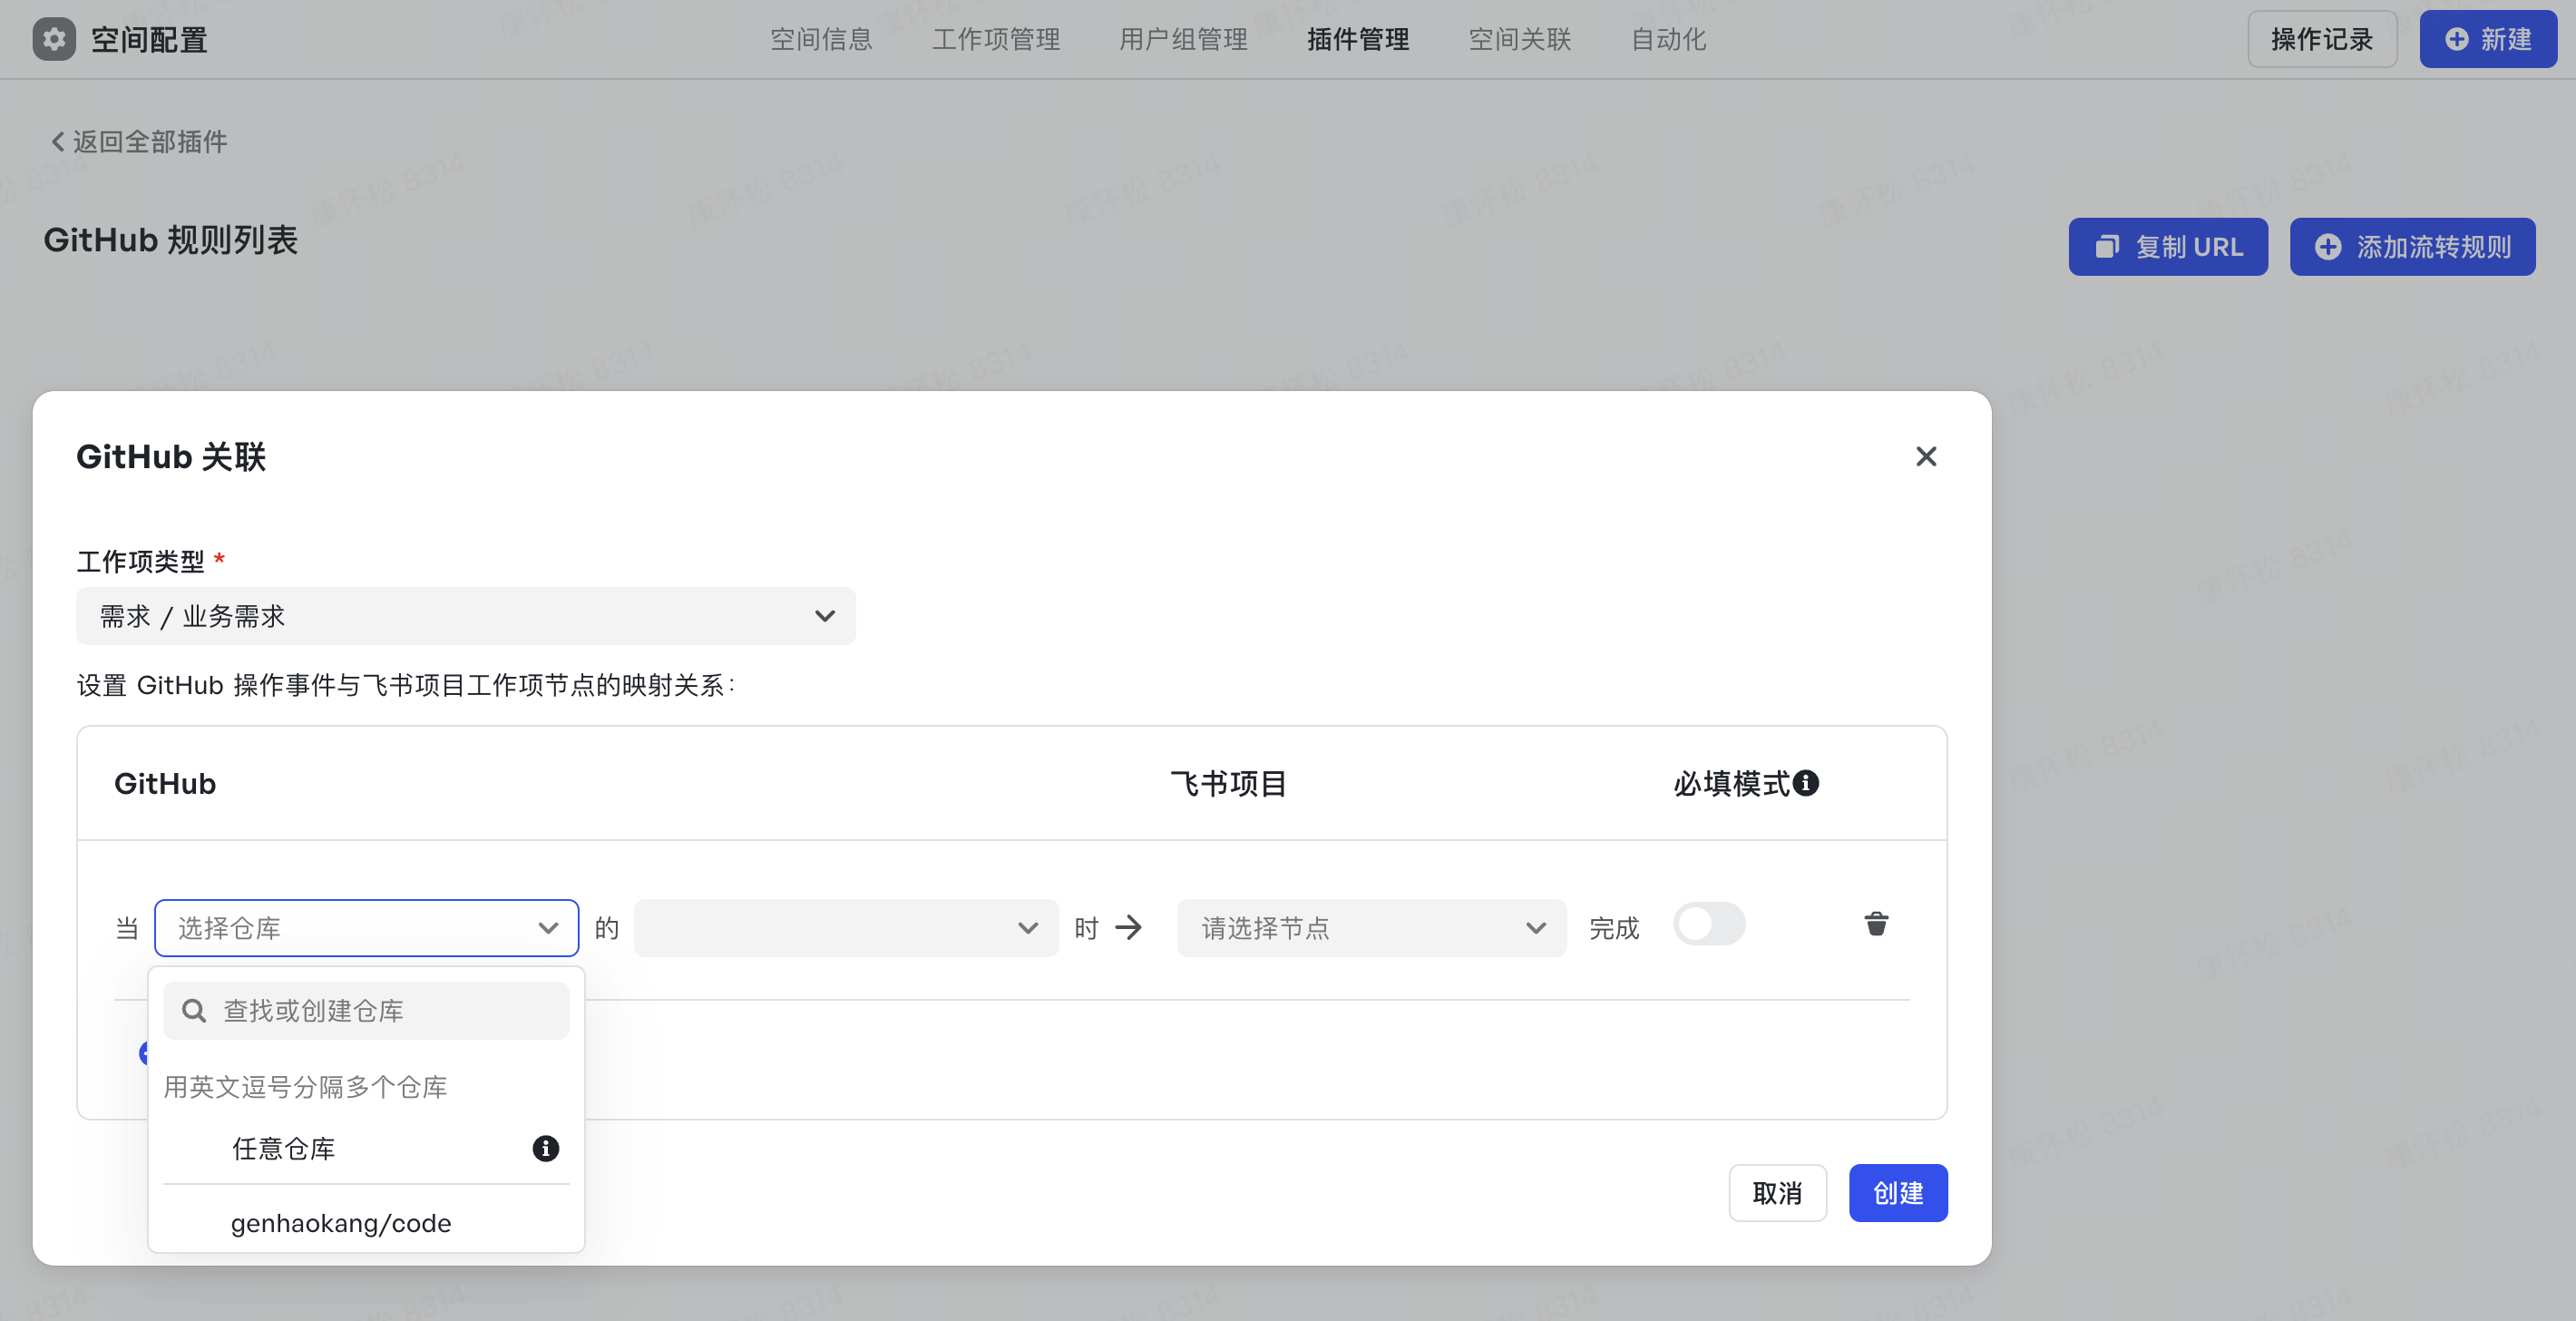
Task: Delete the mapping rule with trash icon
Action: [x=1876, y=924]
